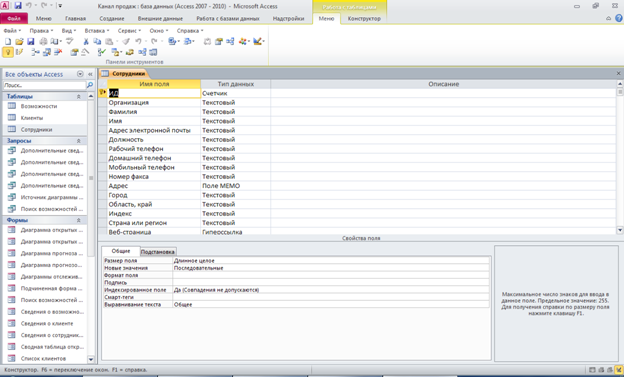Select the Список клиентов form
Image resolution: width=624 pixels, height=377 pixels.
(x=43, y=358)
